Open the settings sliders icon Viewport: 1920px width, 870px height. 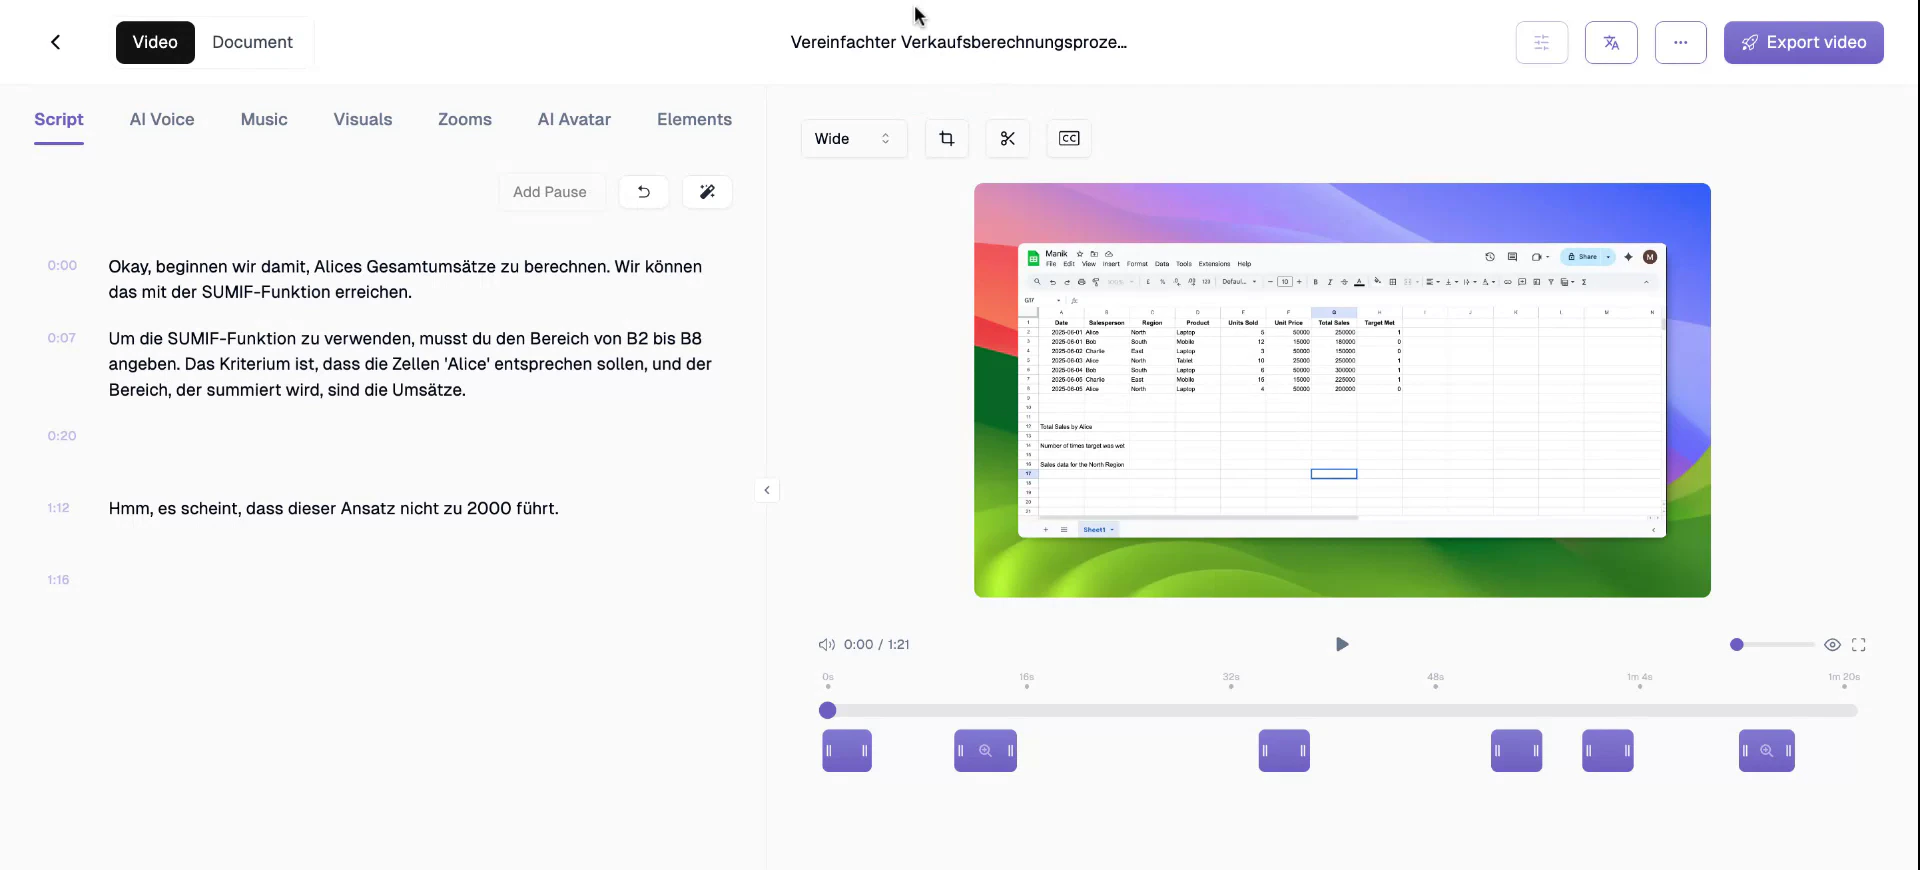(1541, 42)
